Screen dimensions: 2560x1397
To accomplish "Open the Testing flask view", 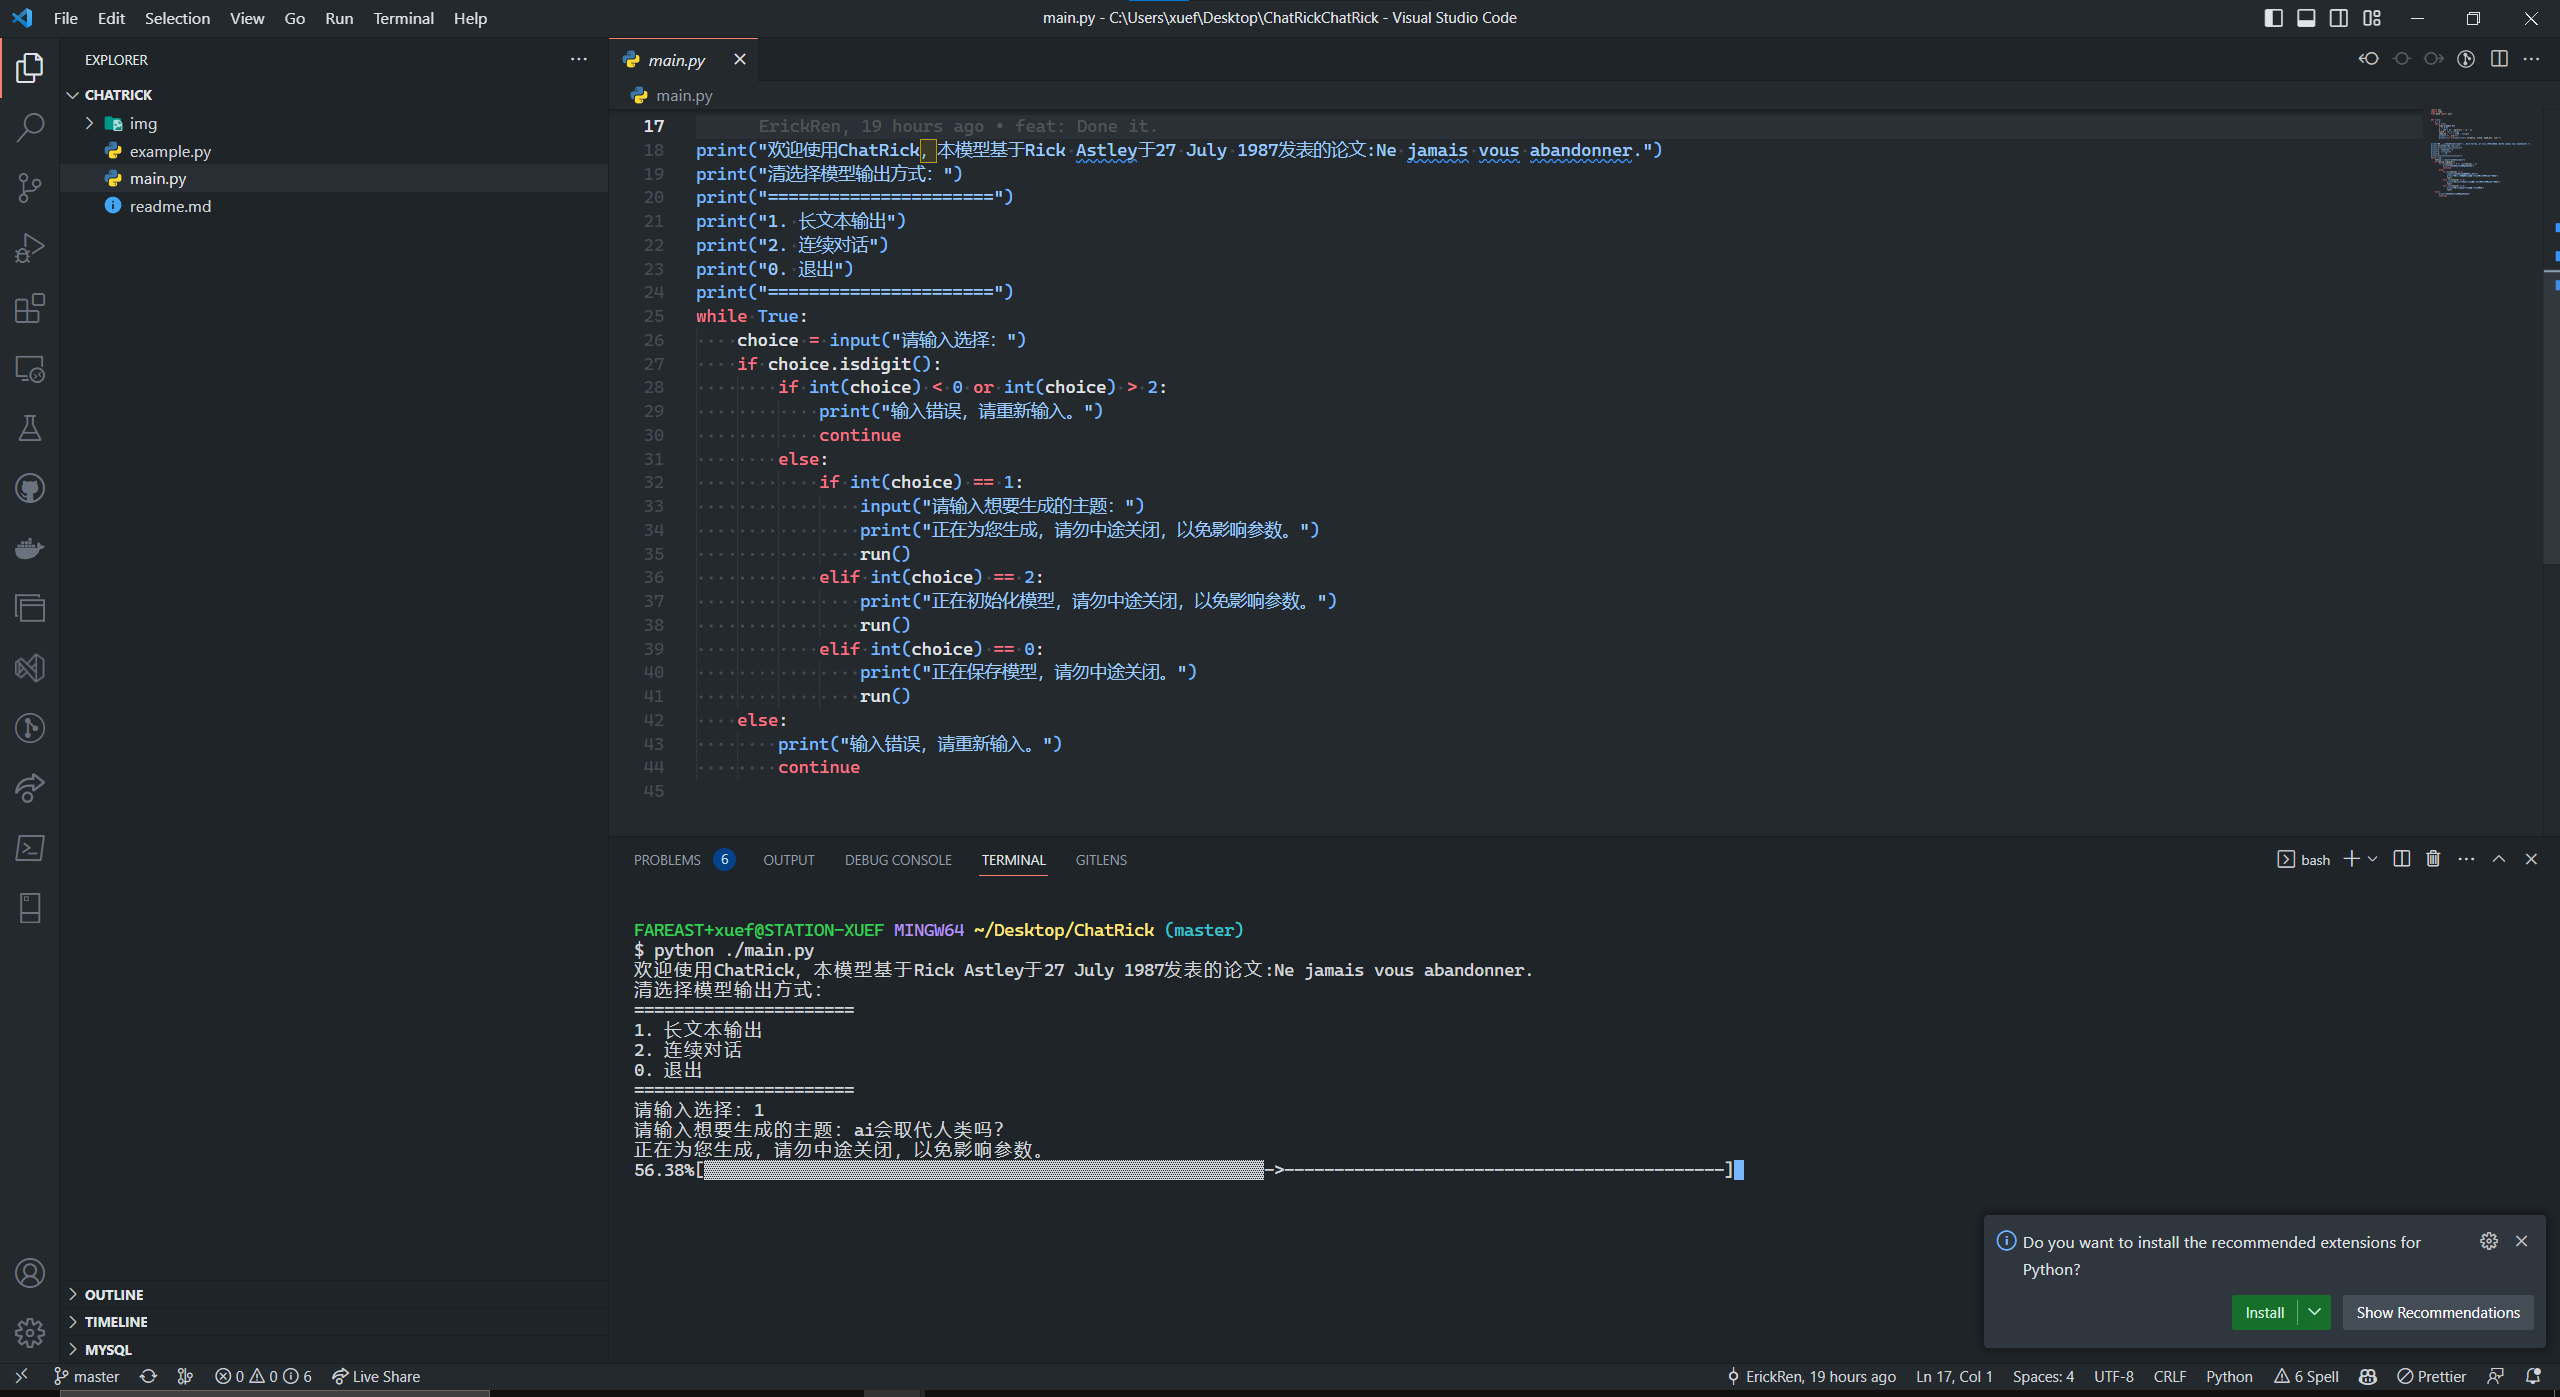I will click(x=30, y=428).
